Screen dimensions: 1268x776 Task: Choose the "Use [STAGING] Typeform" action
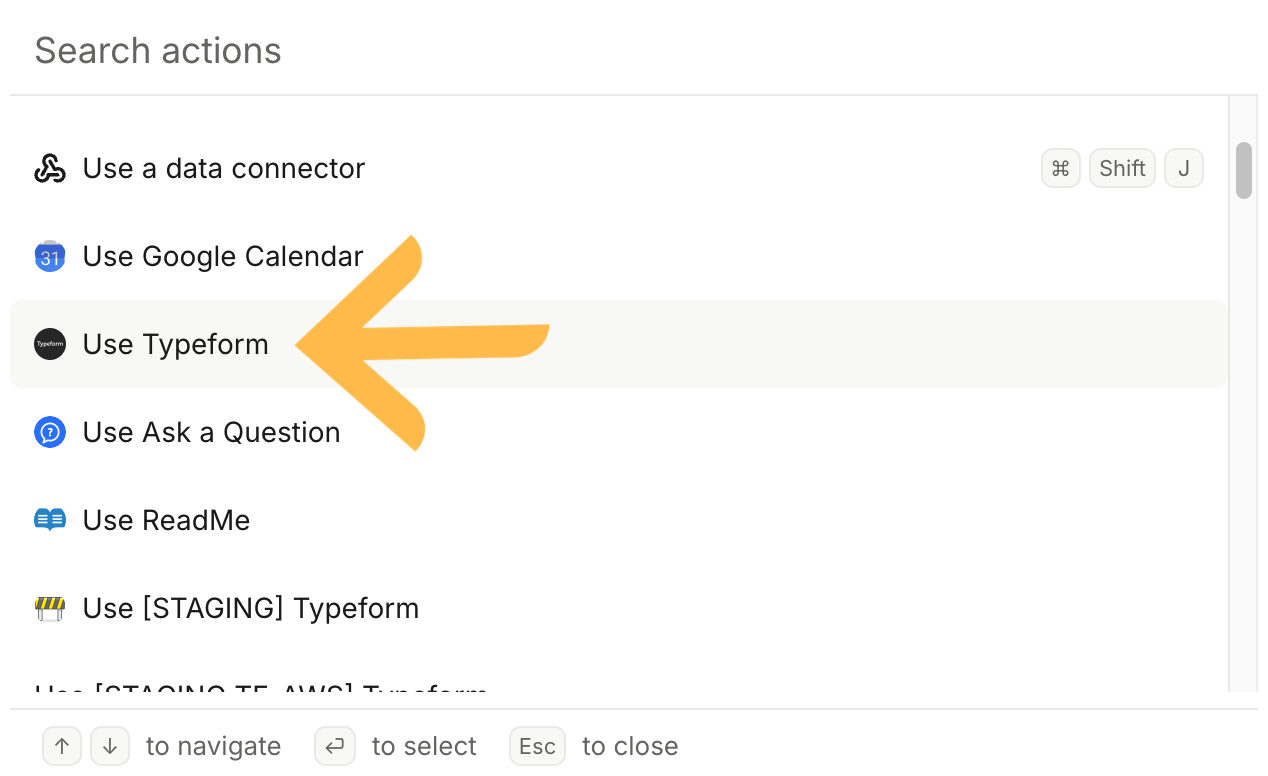click(x=251, y=608)
